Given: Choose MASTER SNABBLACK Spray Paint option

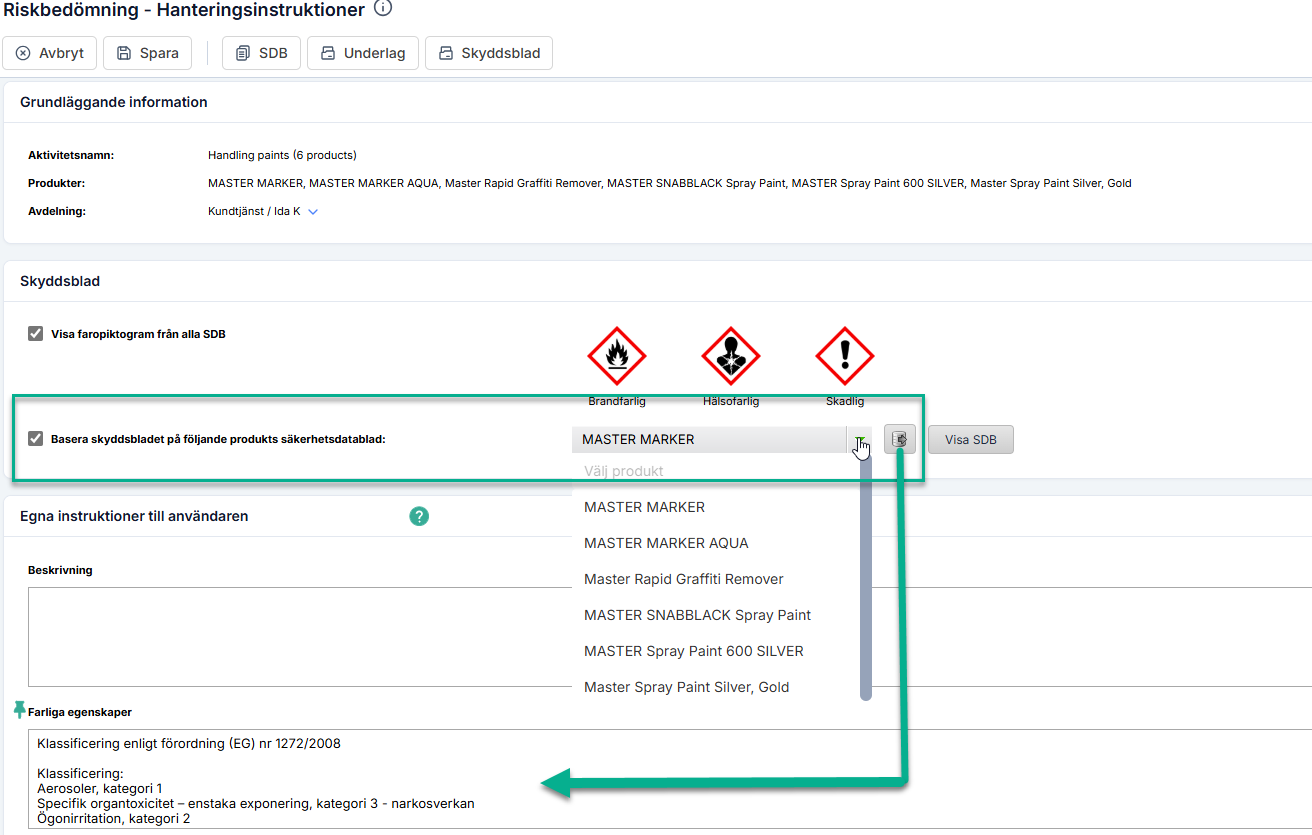Looking at the screenshot, I should 698,615.
